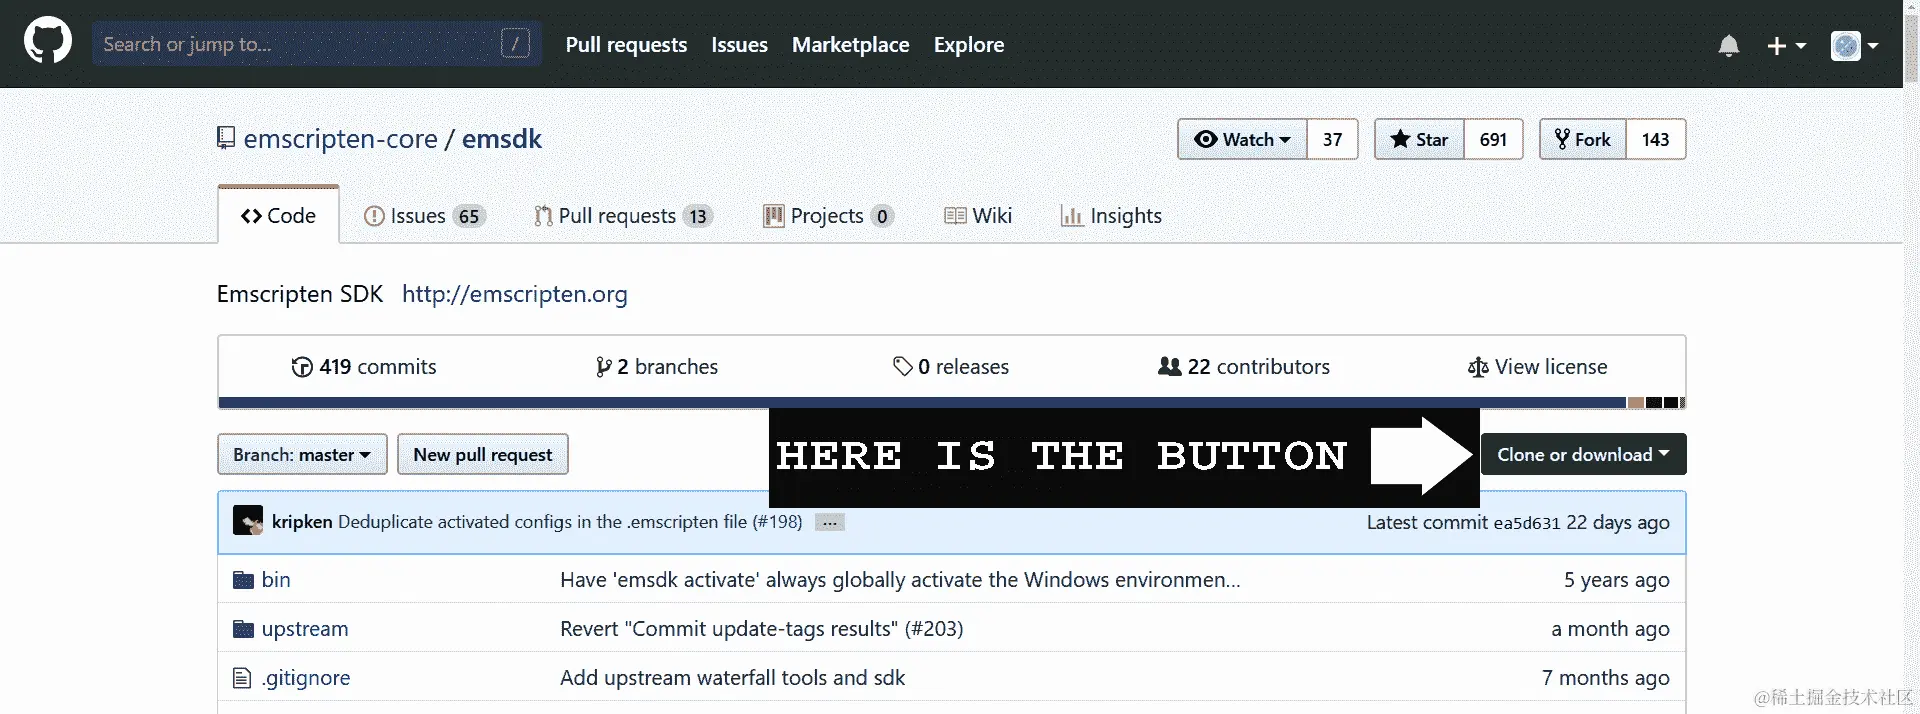Switch to the Wiki tab
This screenshot has width=1920, height=714.
978,216
